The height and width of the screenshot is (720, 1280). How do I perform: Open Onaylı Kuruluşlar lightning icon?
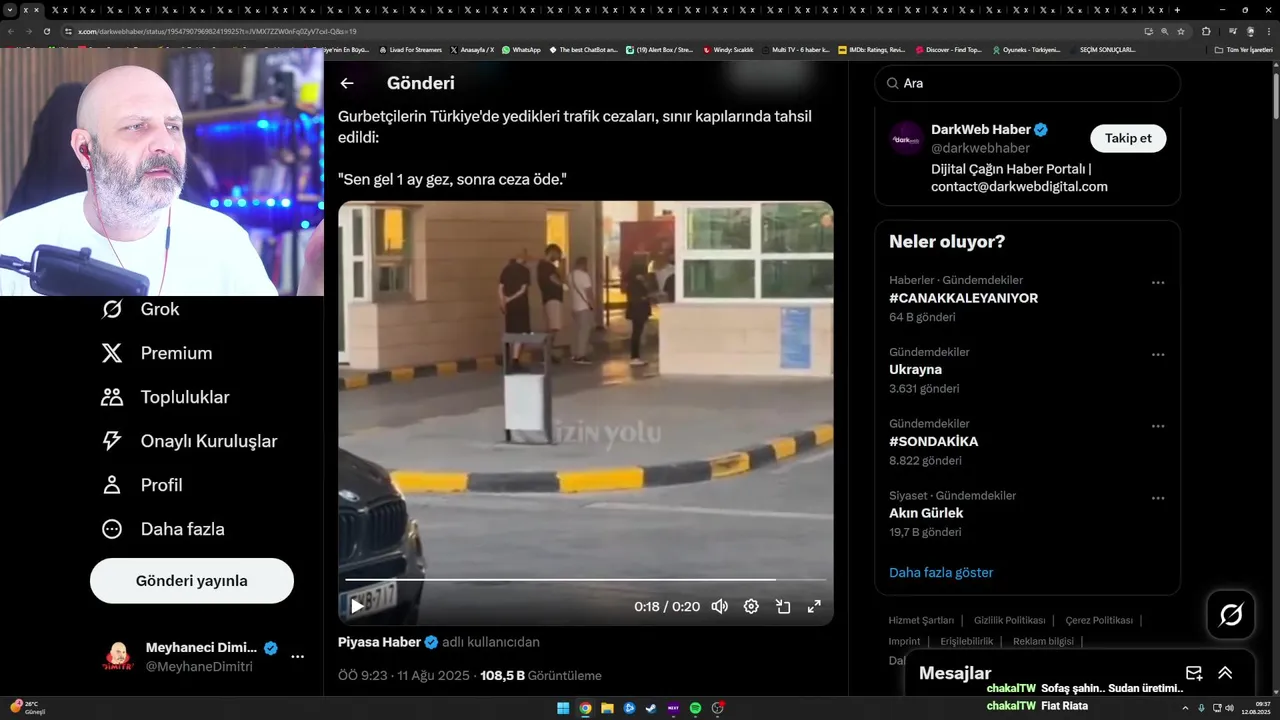pyautogui.click(x=112, y=441)
